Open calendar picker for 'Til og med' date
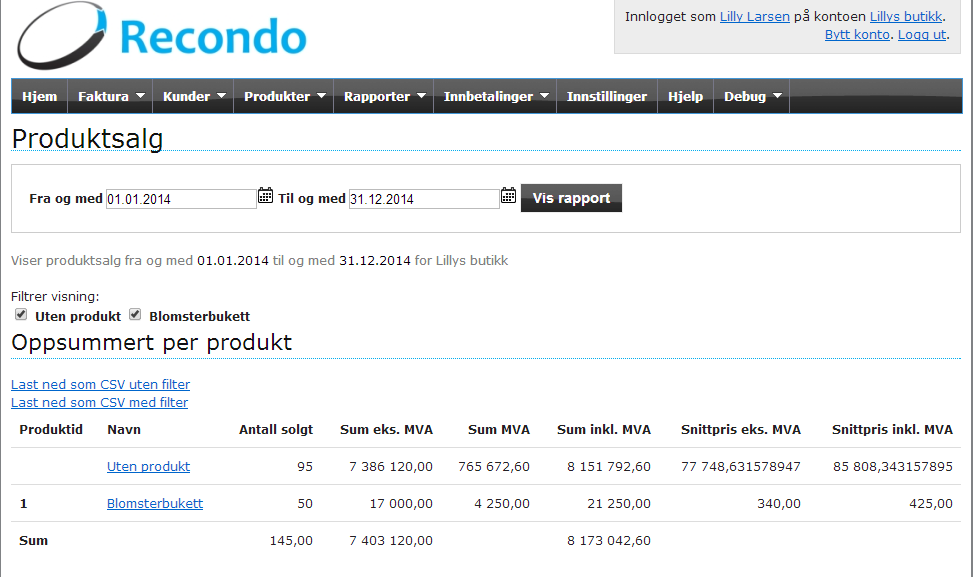973x577 pixels. 508,196
